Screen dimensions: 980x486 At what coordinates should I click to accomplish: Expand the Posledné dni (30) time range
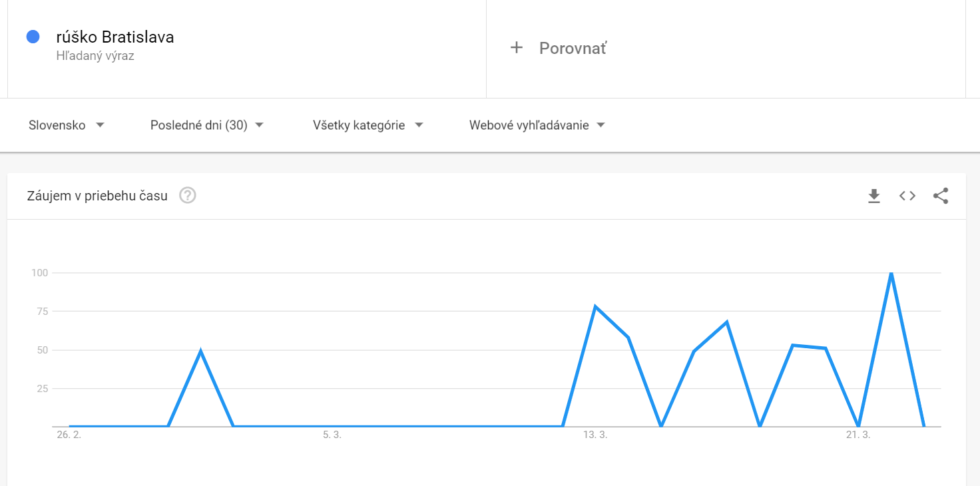pos(207,125)
